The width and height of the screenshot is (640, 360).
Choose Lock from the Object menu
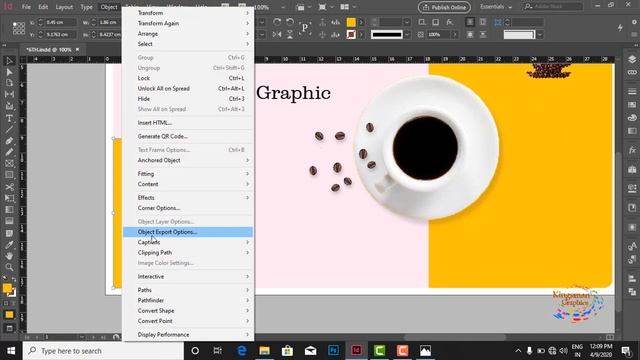point(188,78)
